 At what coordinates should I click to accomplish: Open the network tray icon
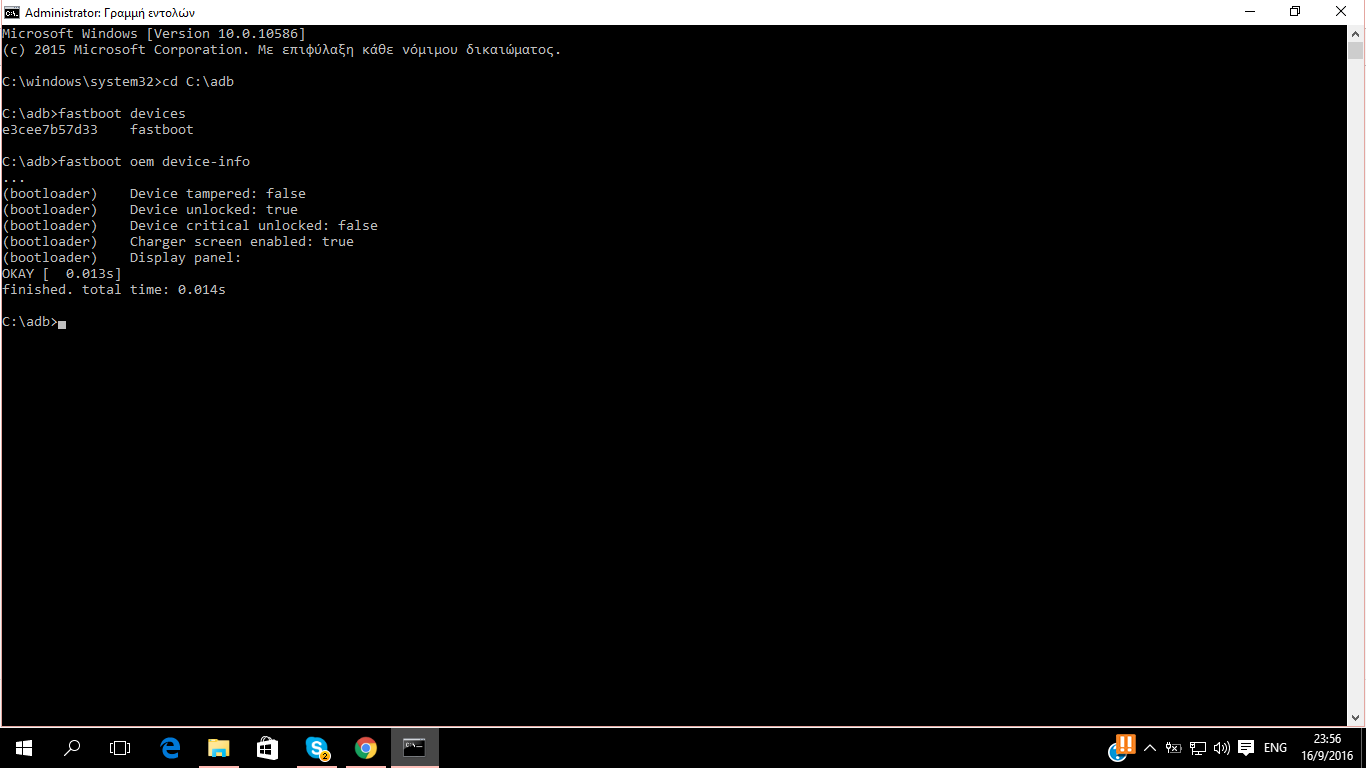1198,748
